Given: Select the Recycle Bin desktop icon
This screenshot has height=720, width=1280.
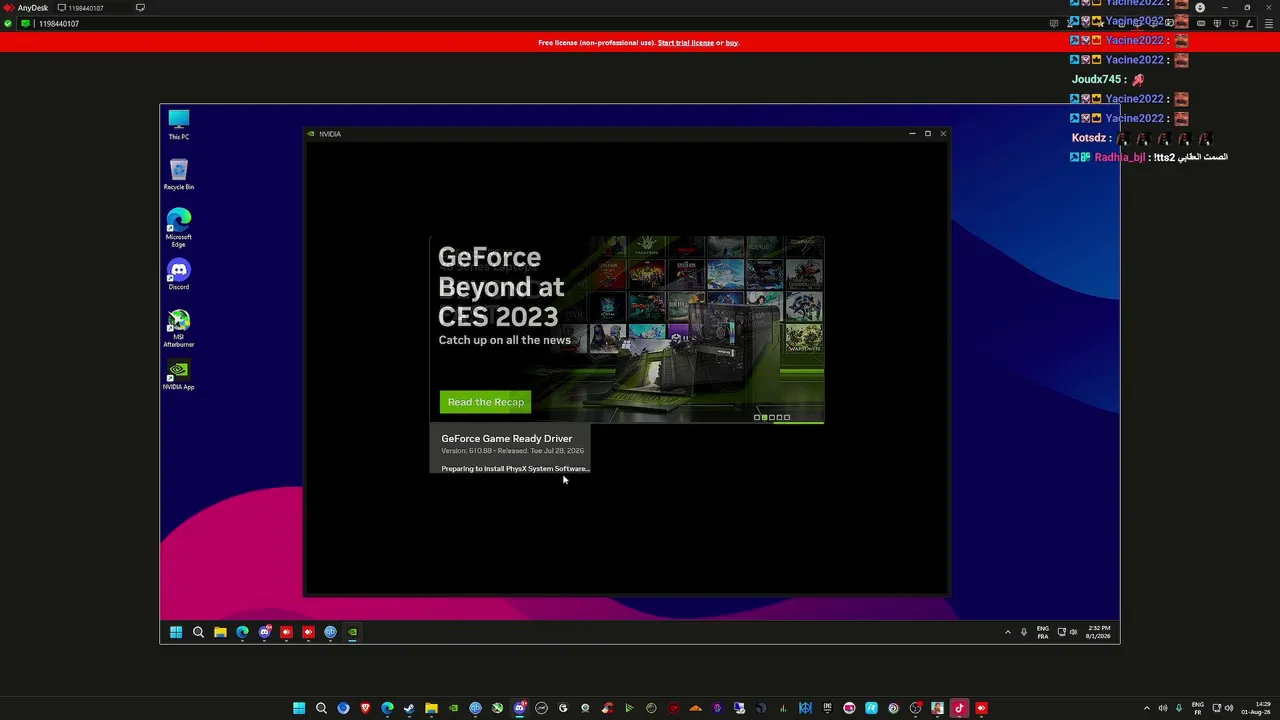Looking at the screenshot, I should click(x=179, y=174).
